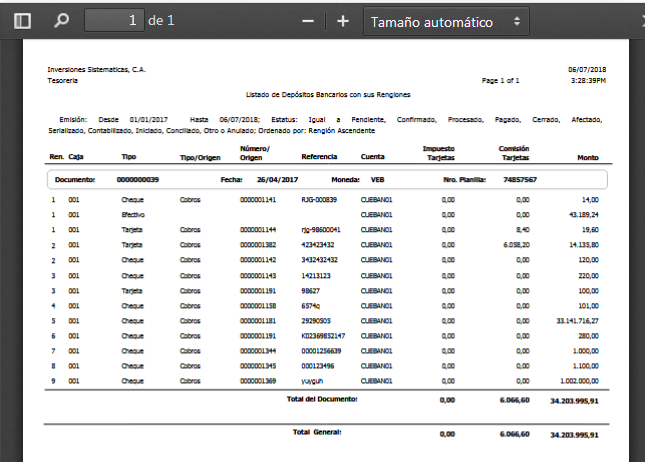Click the page number input field
This screenshot has width=645, height=462.
tap(113, 20)
